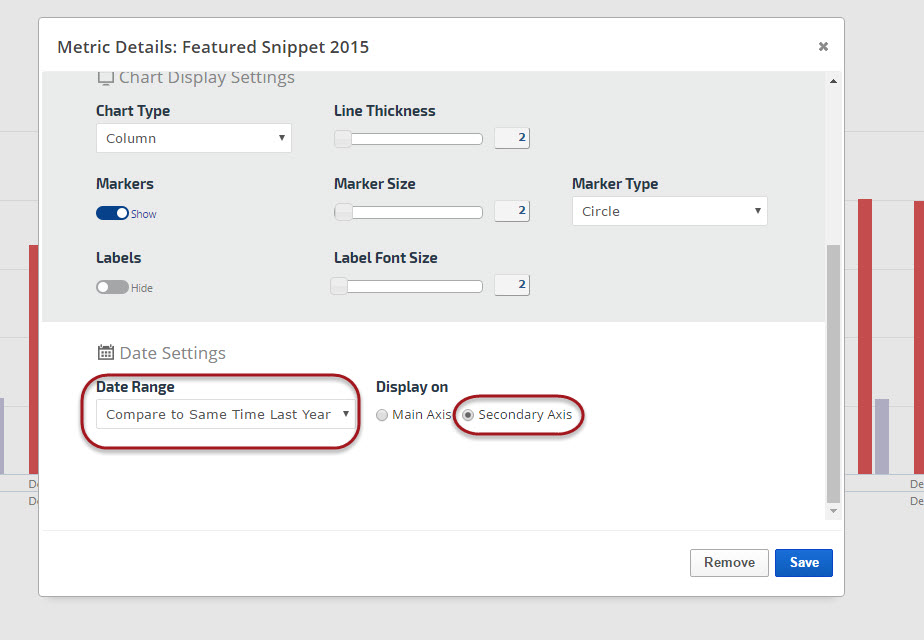
Task: Open the Chart Type dropdown showing Column
Action: (x=193, y=138)
